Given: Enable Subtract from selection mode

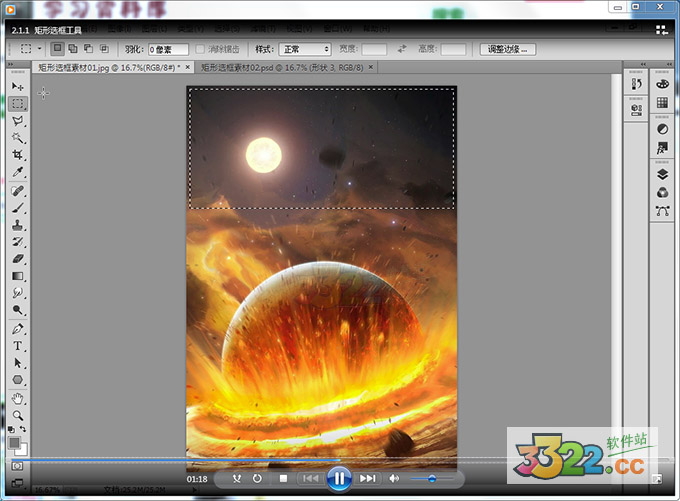Looking at the screenshot, I should [88, 48].
